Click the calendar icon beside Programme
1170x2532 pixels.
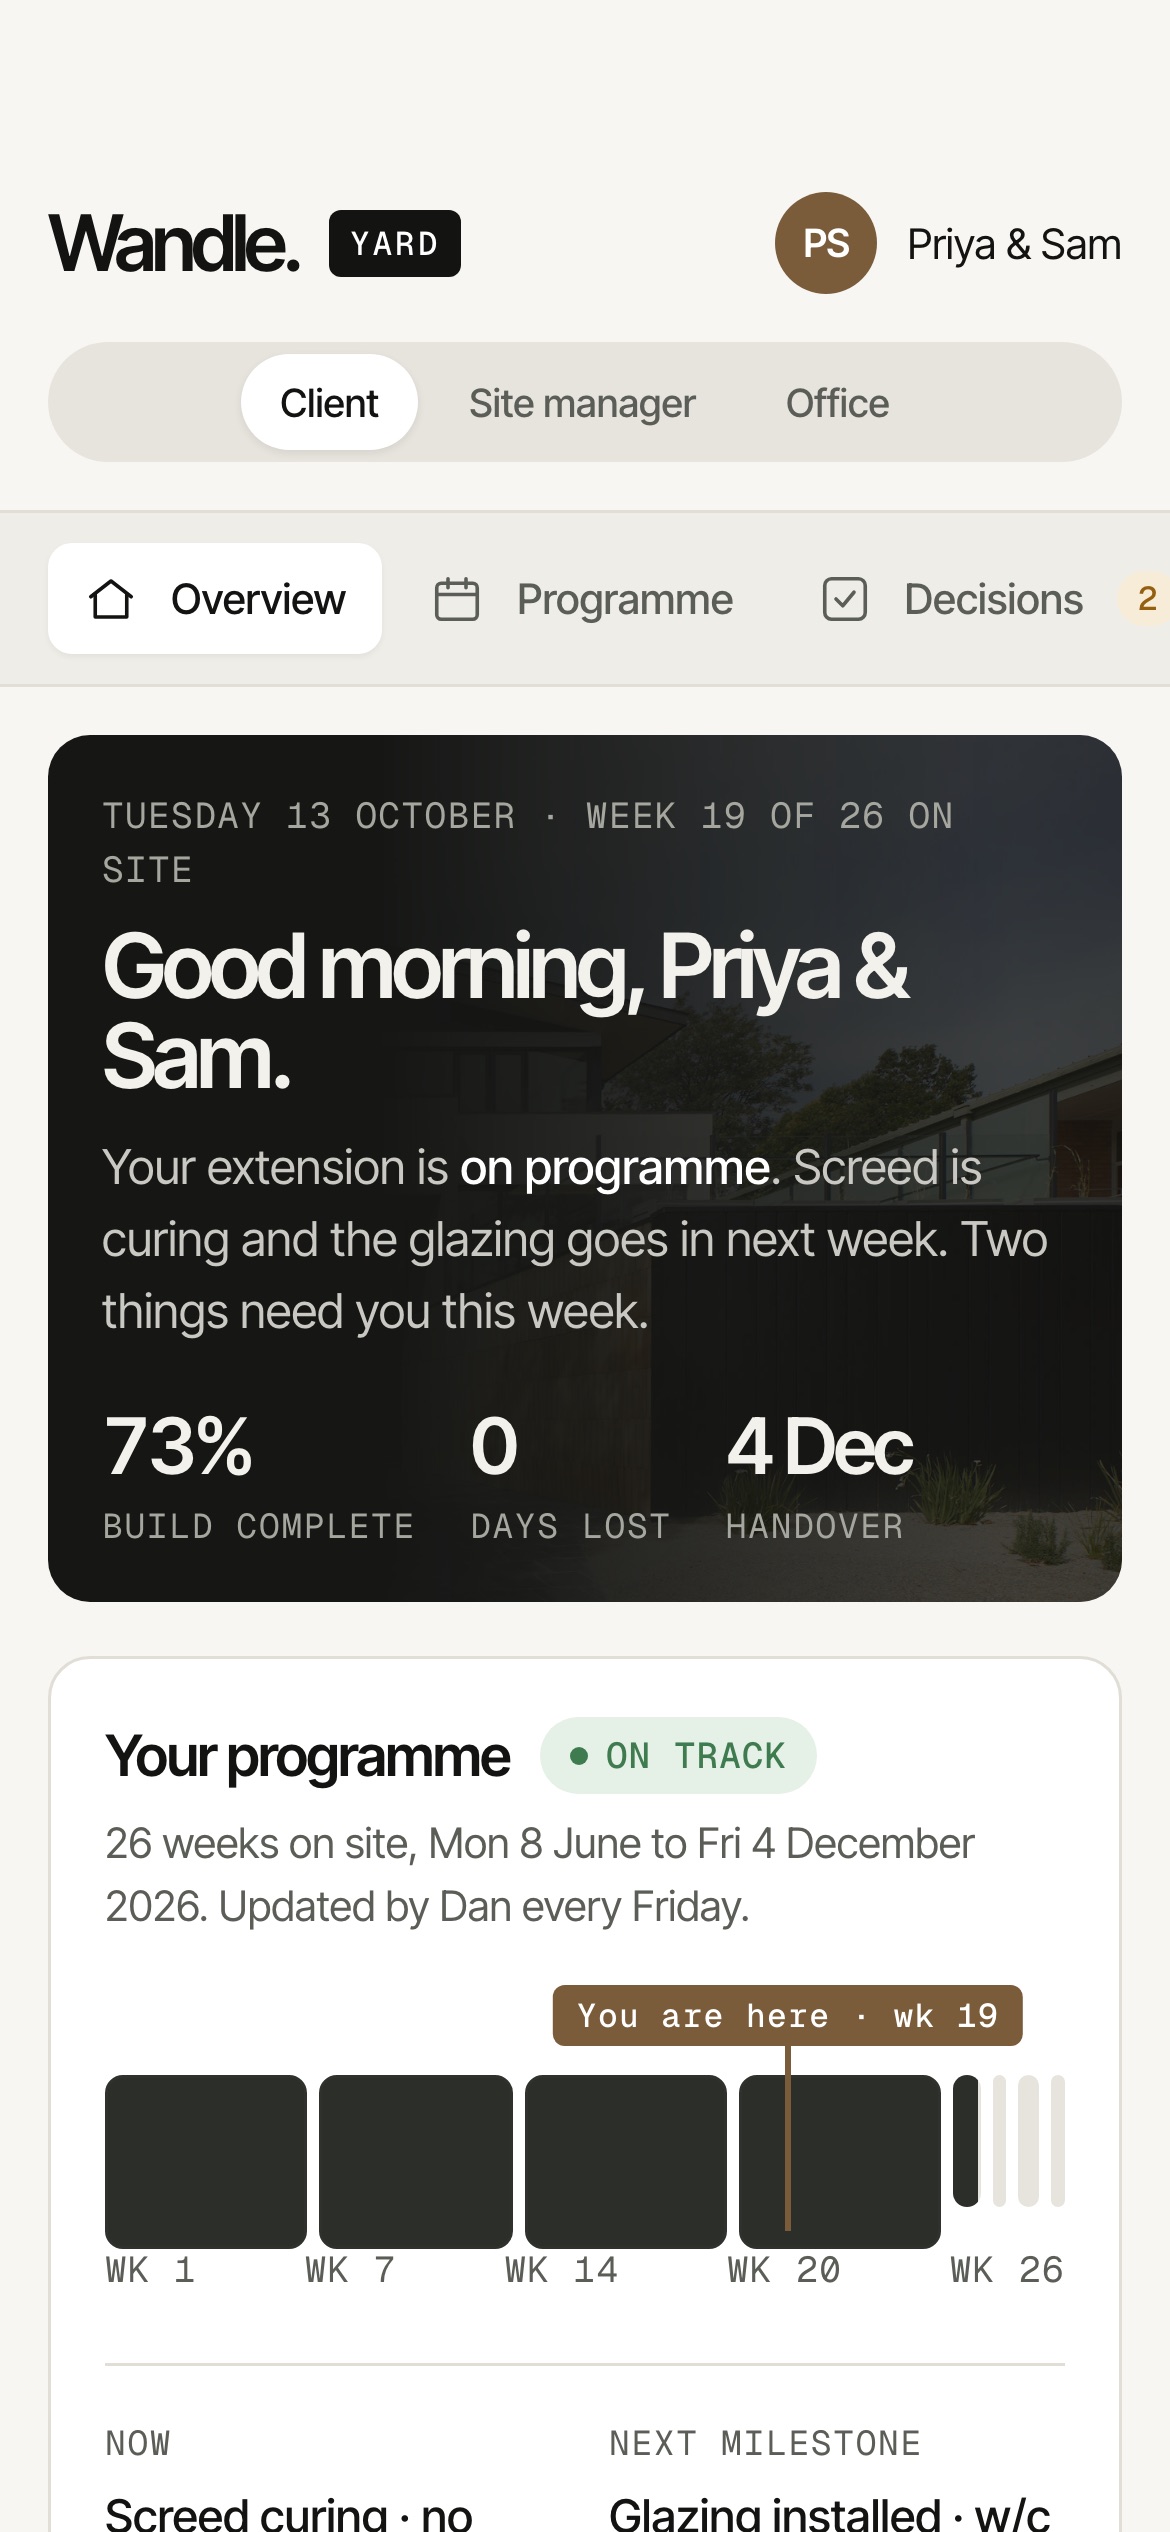[457, 600]
